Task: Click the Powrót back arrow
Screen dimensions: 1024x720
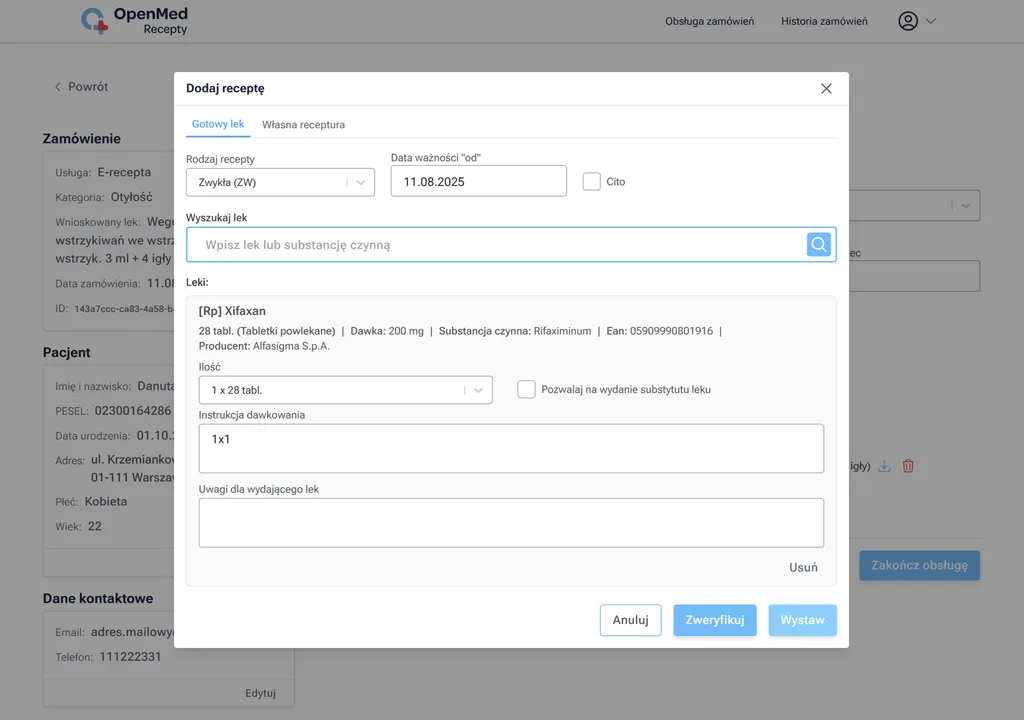Action: coord(58,87)
